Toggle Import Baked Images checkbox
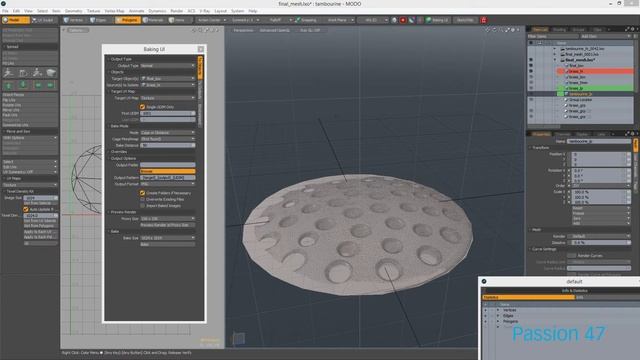 click(x=142, y=206)
